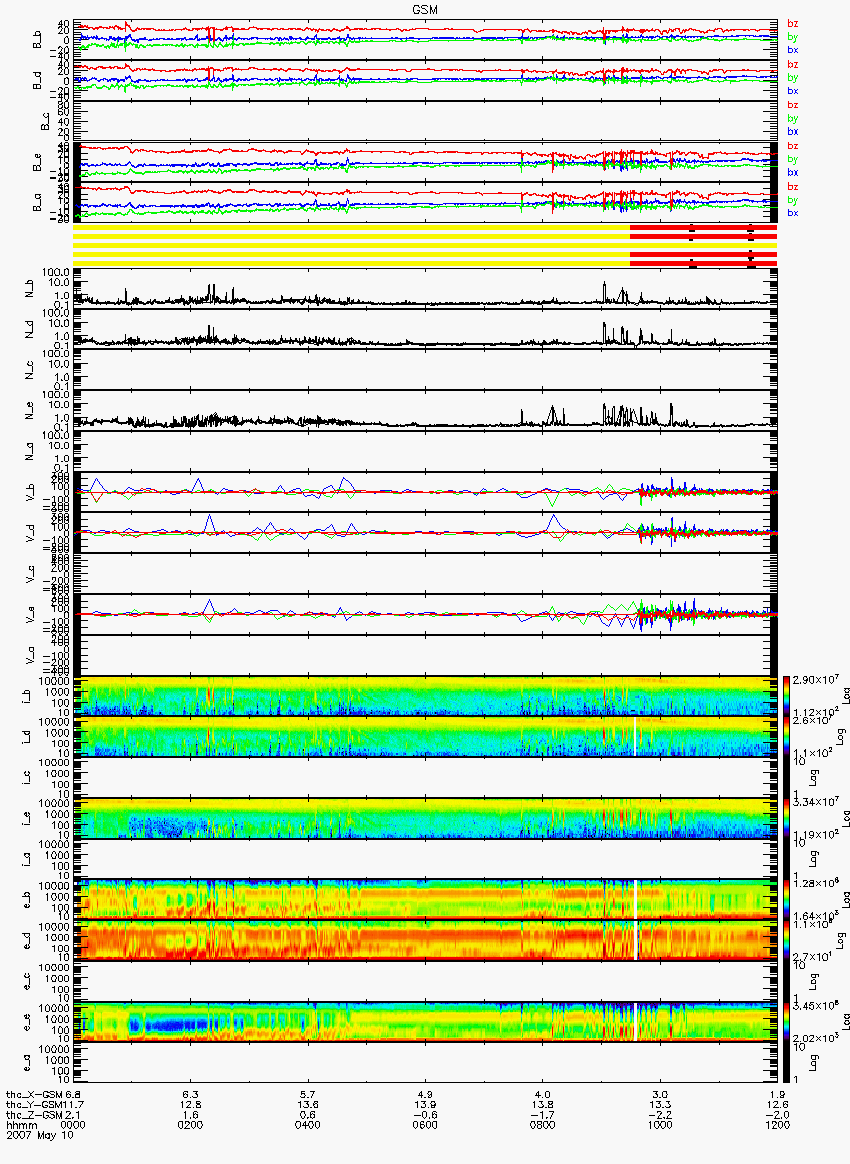Click the thc_X-GSM row label
The height and width of the screenshot is (1164, 850).
point(34,1095)
